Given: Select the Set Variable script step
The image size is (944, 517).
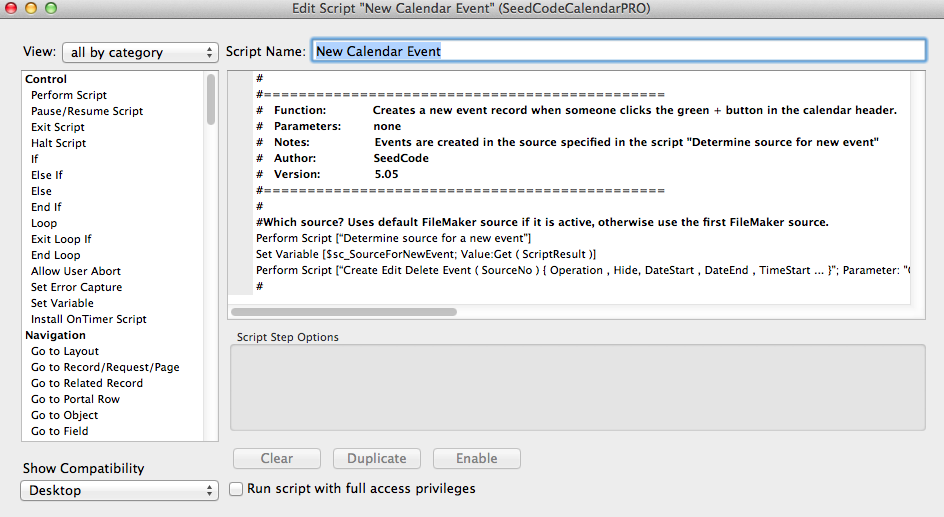Looking at the screenshot, I should (x=62, y=303).
